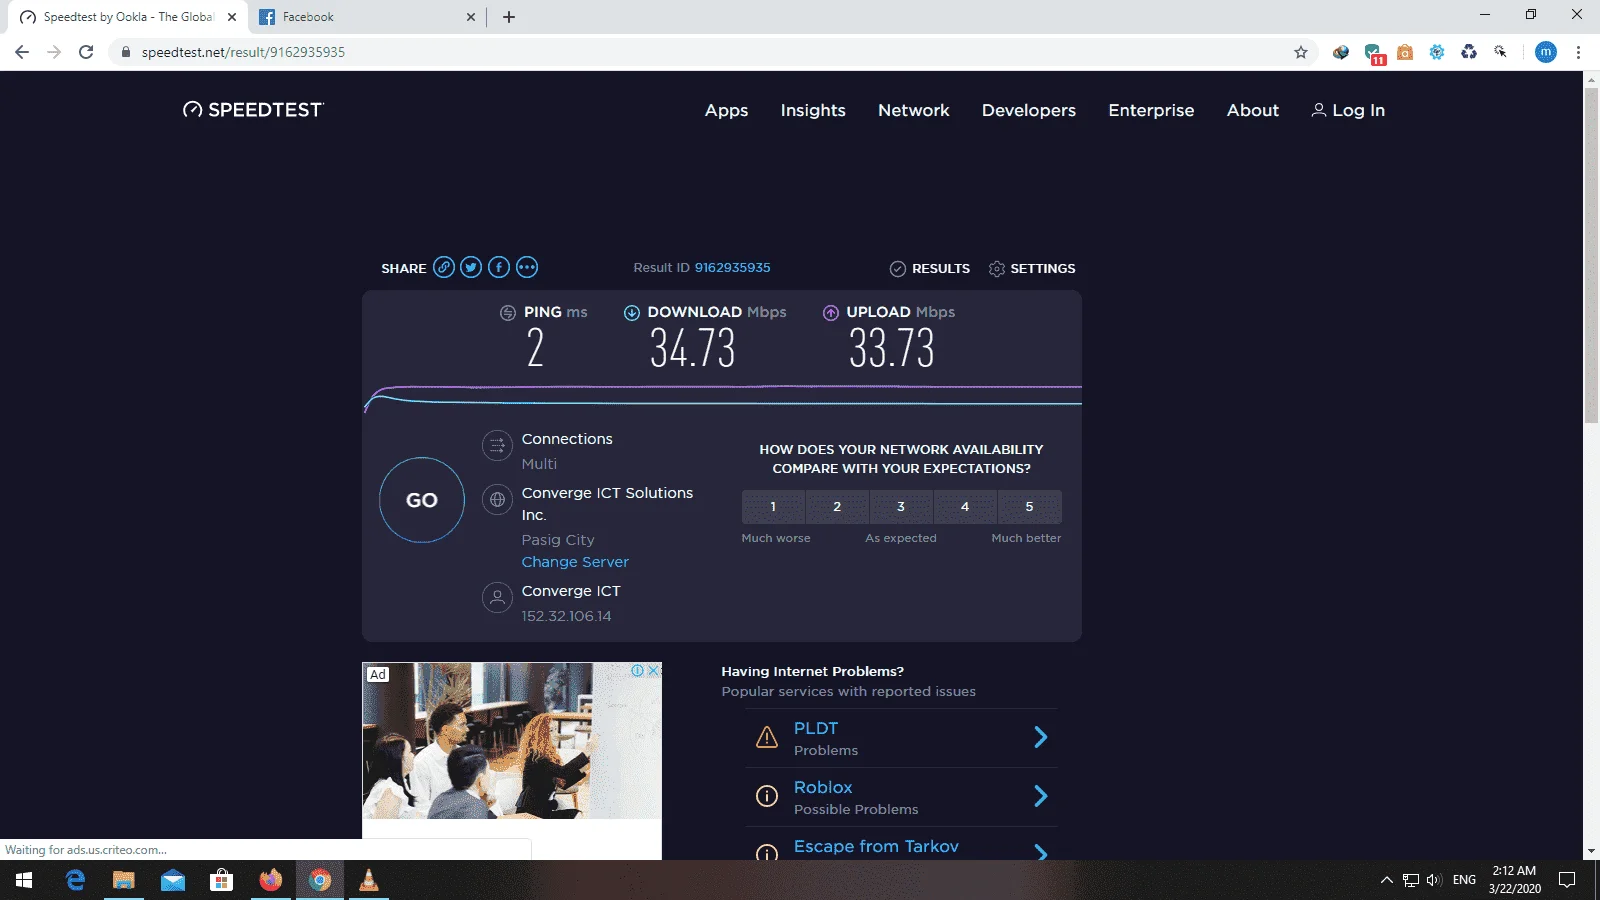Launch Microsoft Edge from taskbar
This screenshot has width=1600, height=900.
point(75,880)
